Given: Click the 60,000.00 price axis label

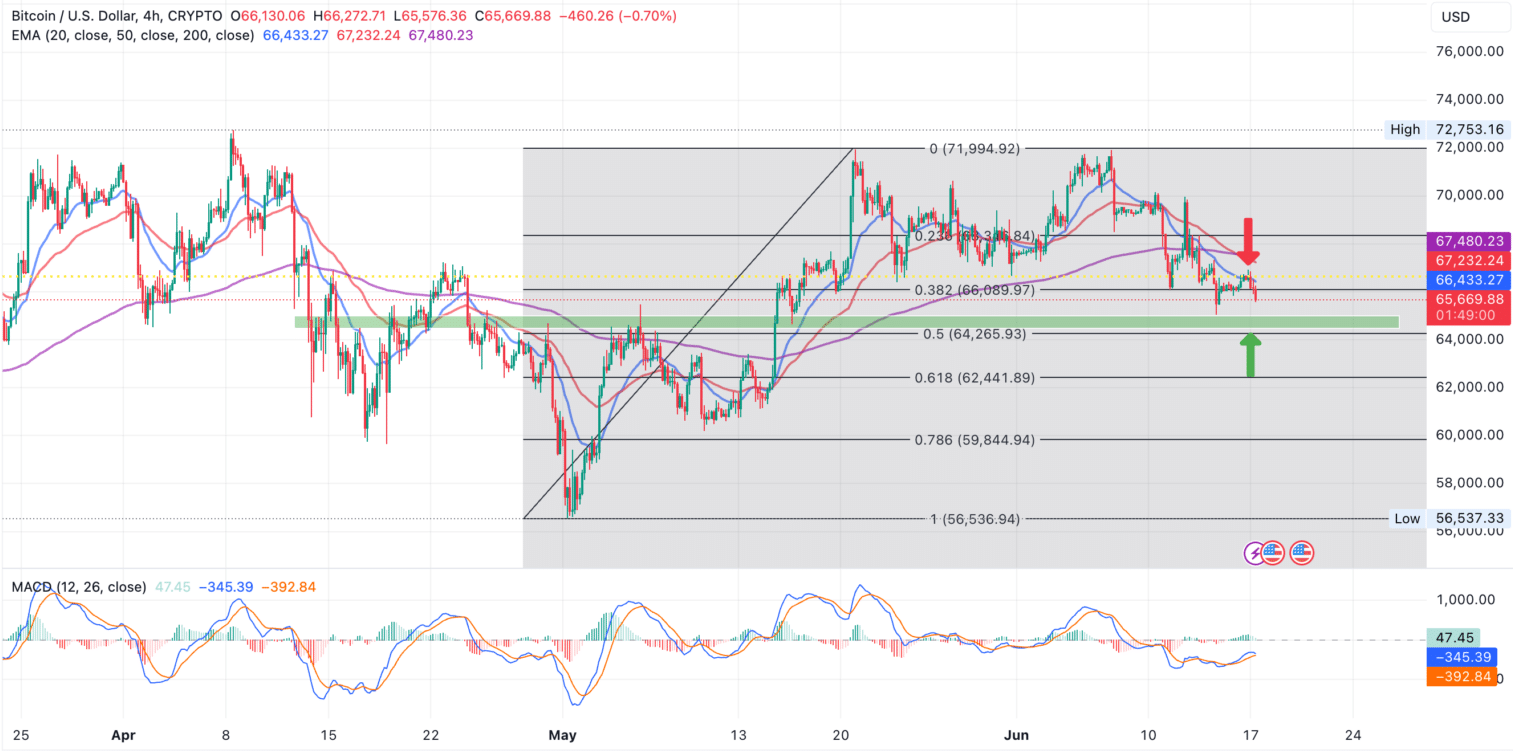Looking at the screenshot, I should (1469, 435).
